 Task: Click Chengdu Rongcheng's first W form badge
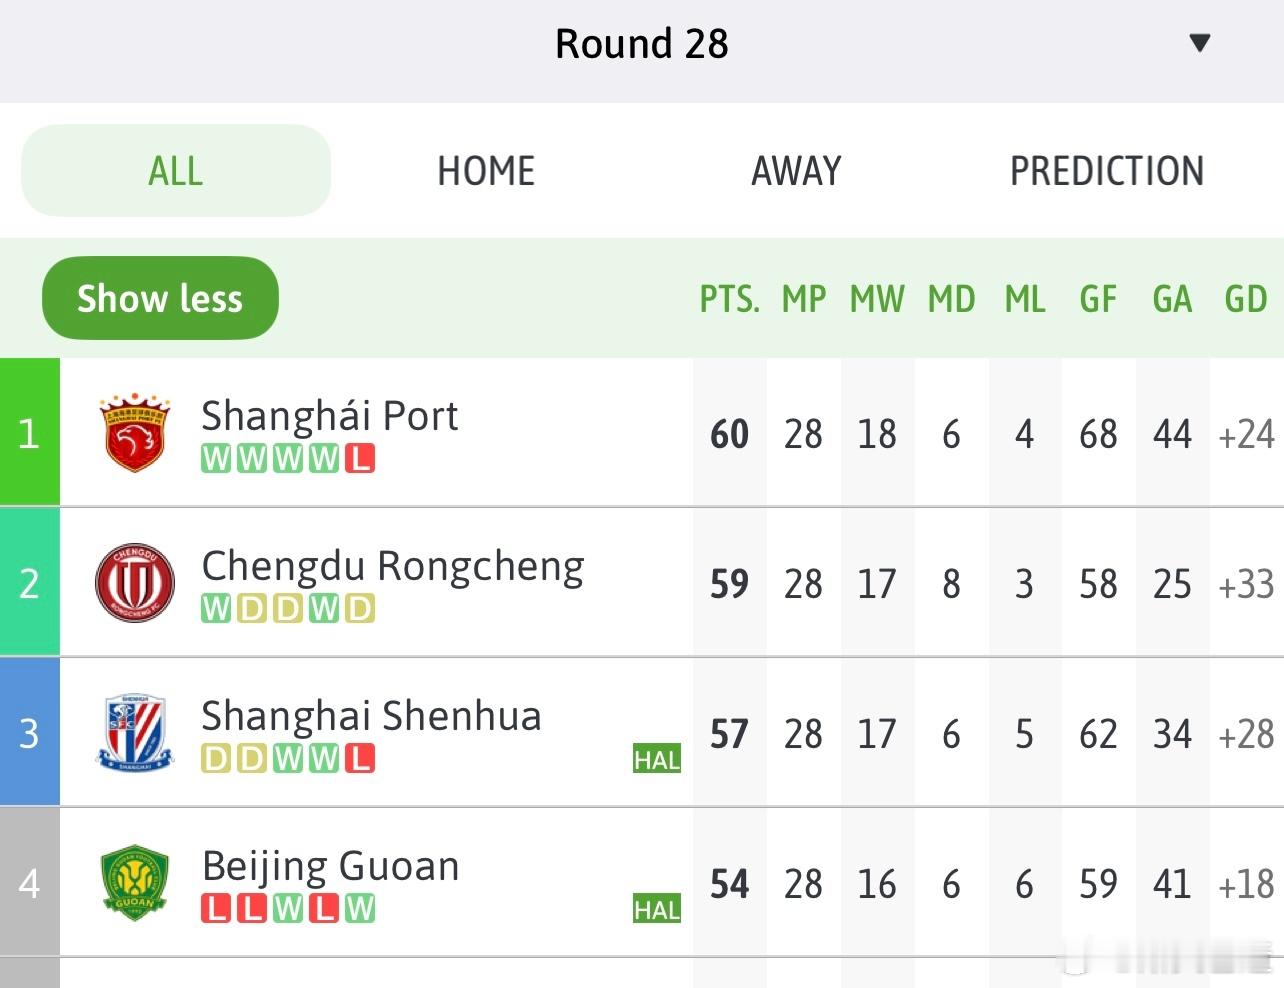coord(216,609)
